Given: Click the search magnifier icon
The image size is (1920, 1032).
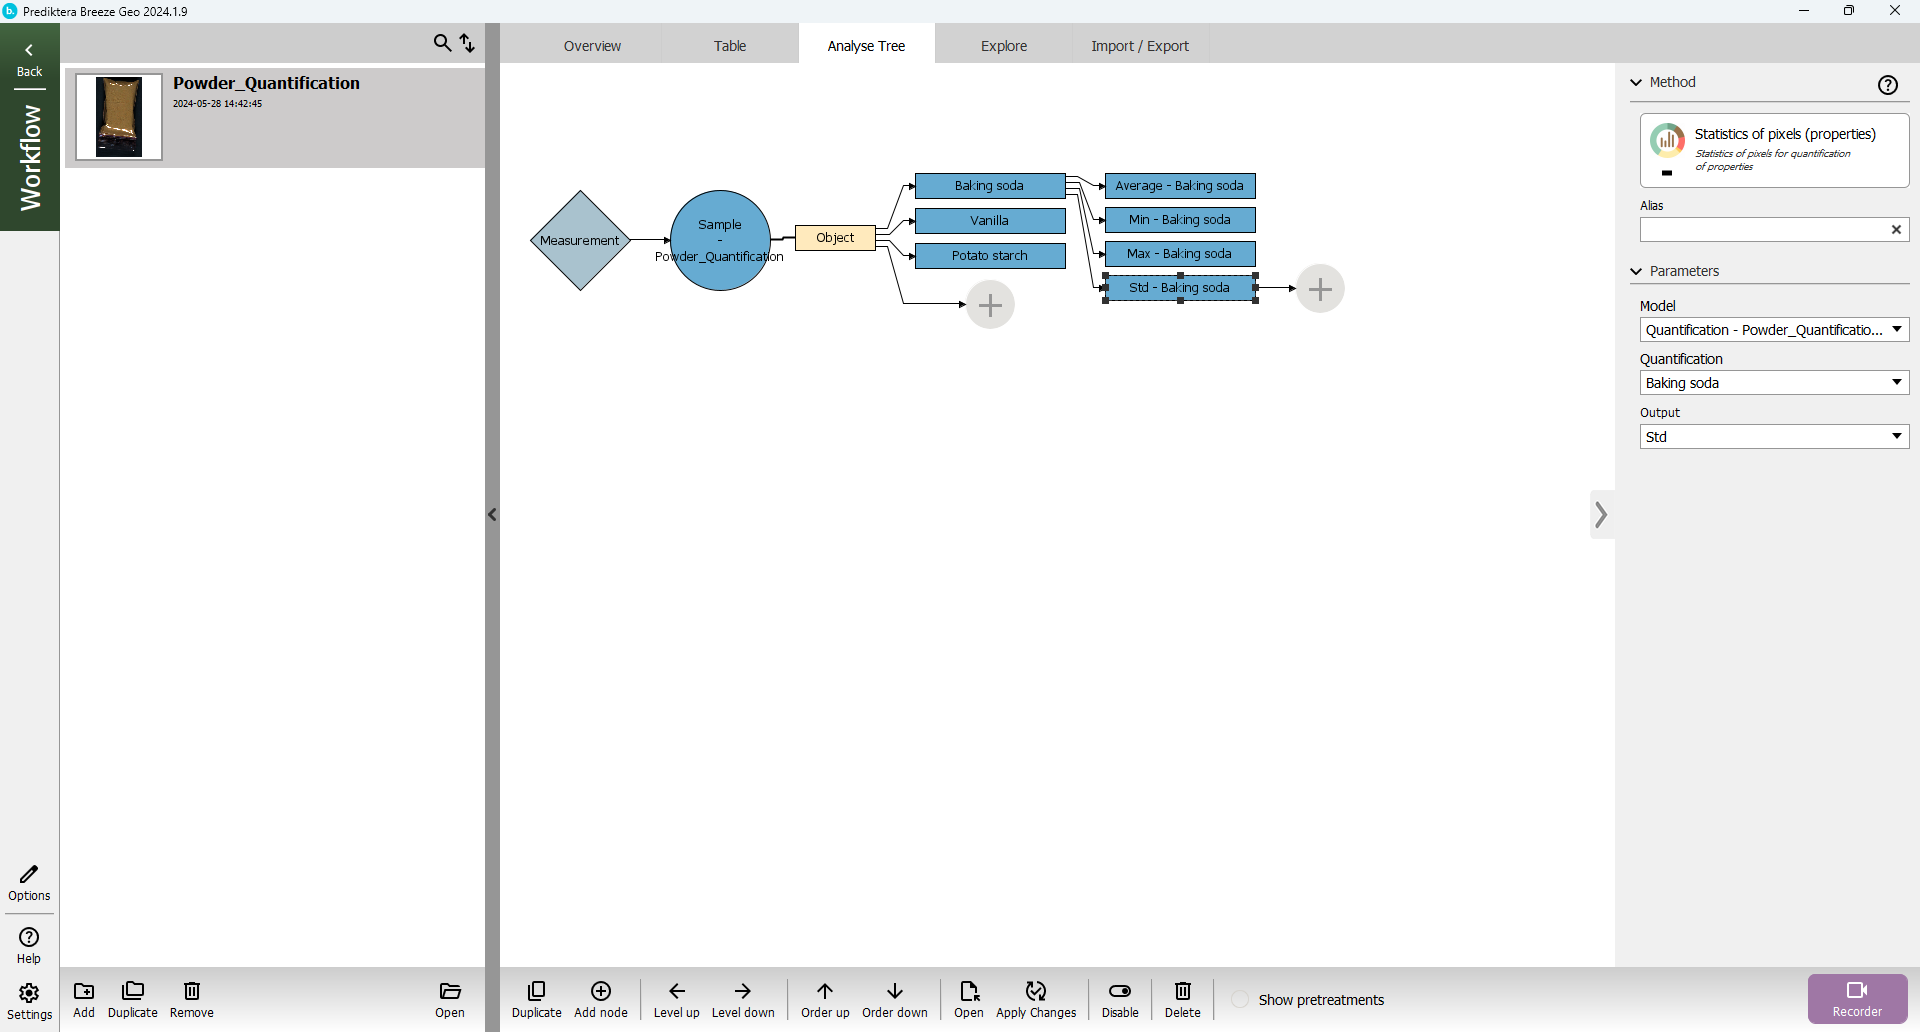Looking at the screenshot, I should [442, 43].
